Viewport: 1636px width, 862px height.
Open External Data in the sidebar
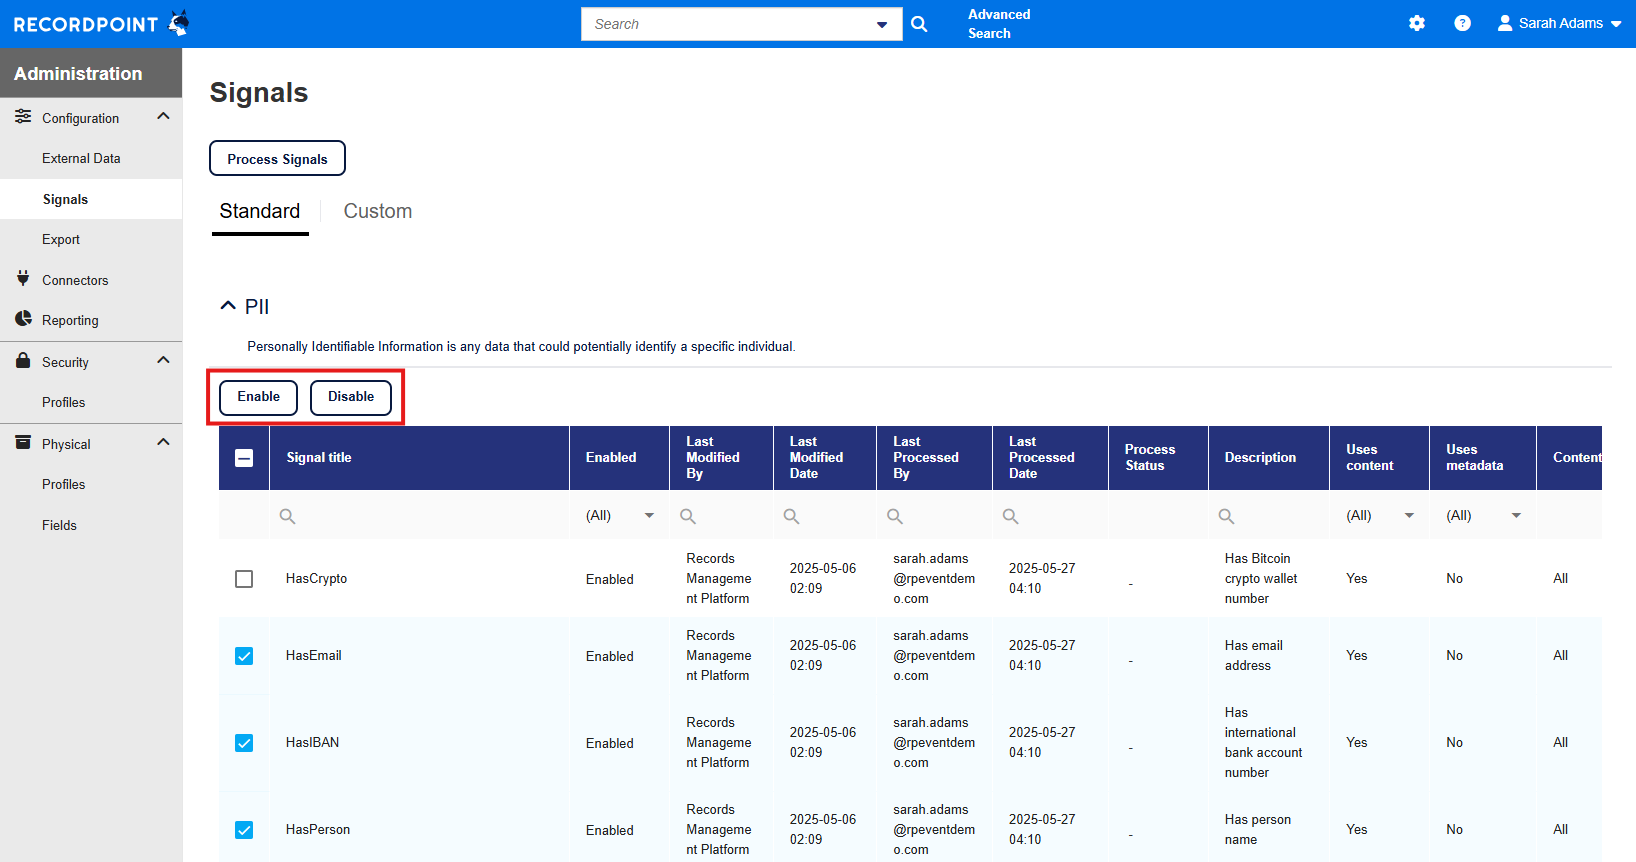(81, 158)
